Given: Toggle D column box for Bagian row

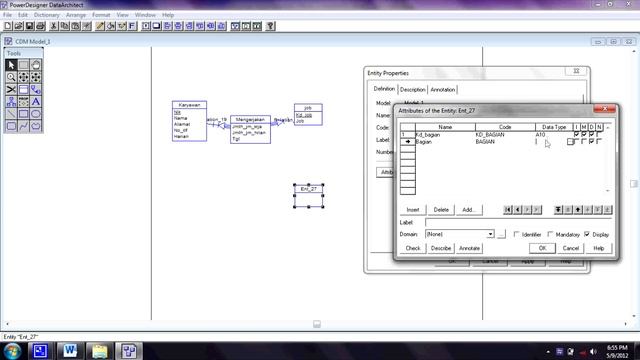Looking at the screenshot, I should tap(591, 141).
